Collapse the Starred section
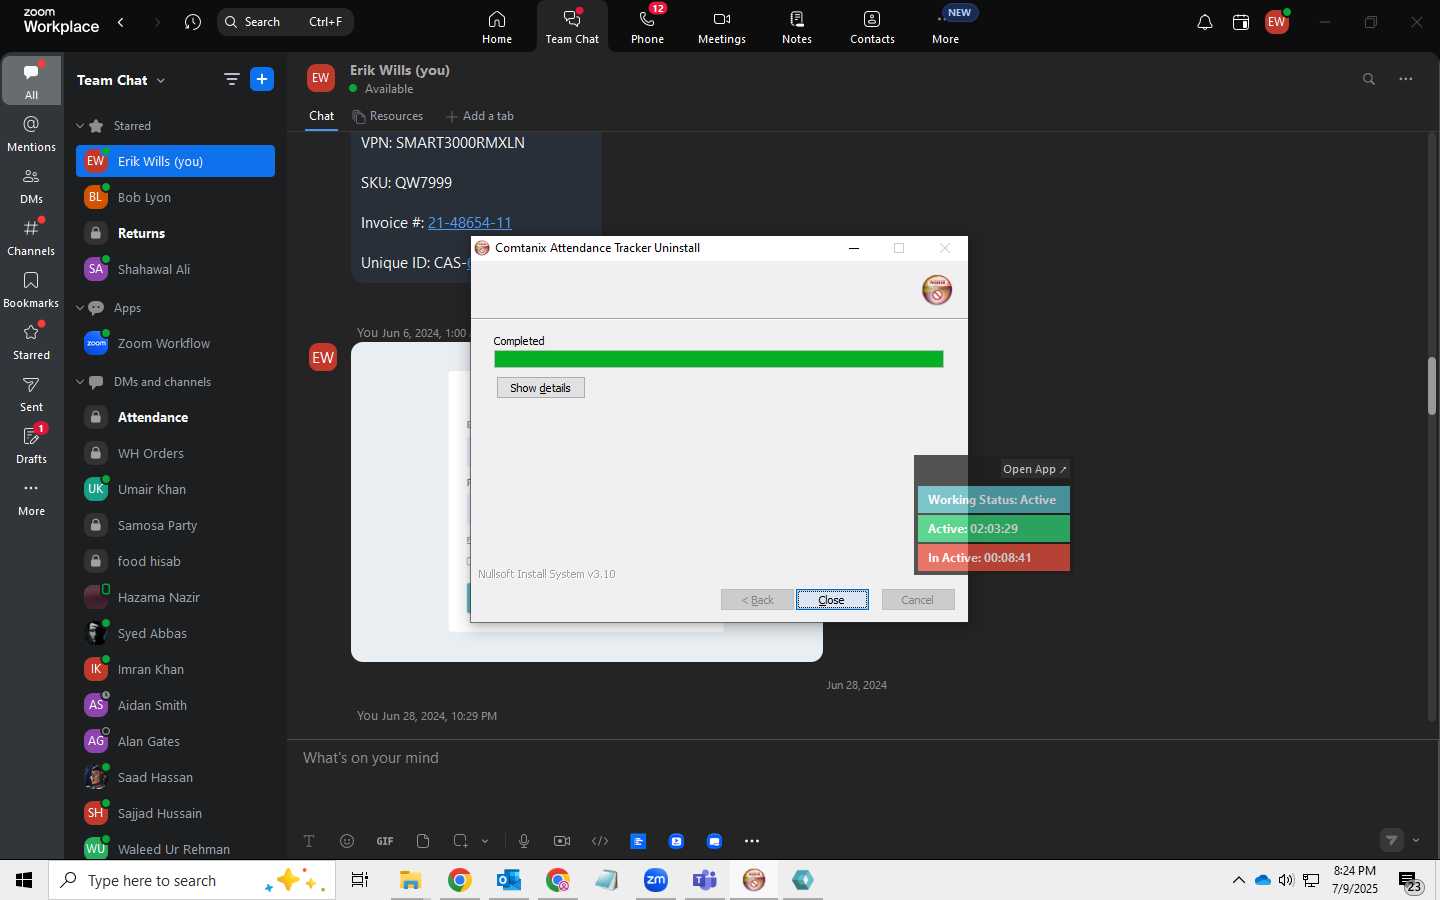Viewport: 1440px width, 900px height. [x=80, y=126]
